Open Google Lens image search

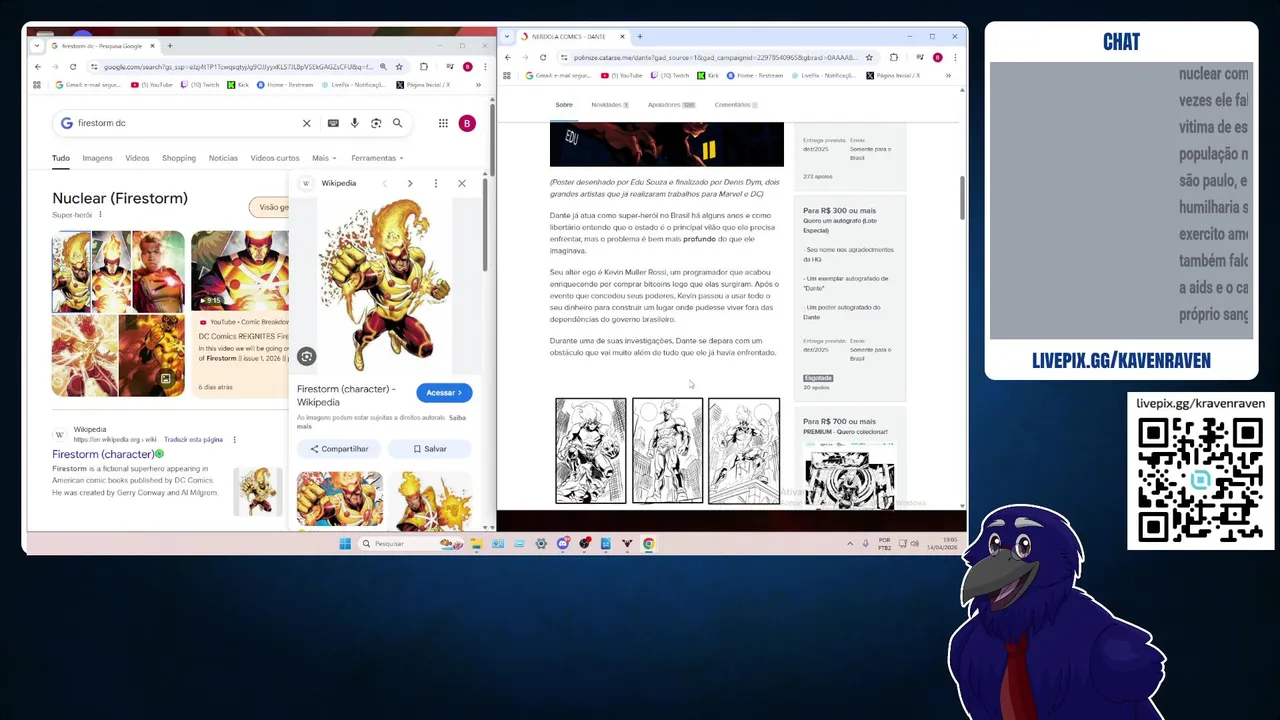coord(376,123)
